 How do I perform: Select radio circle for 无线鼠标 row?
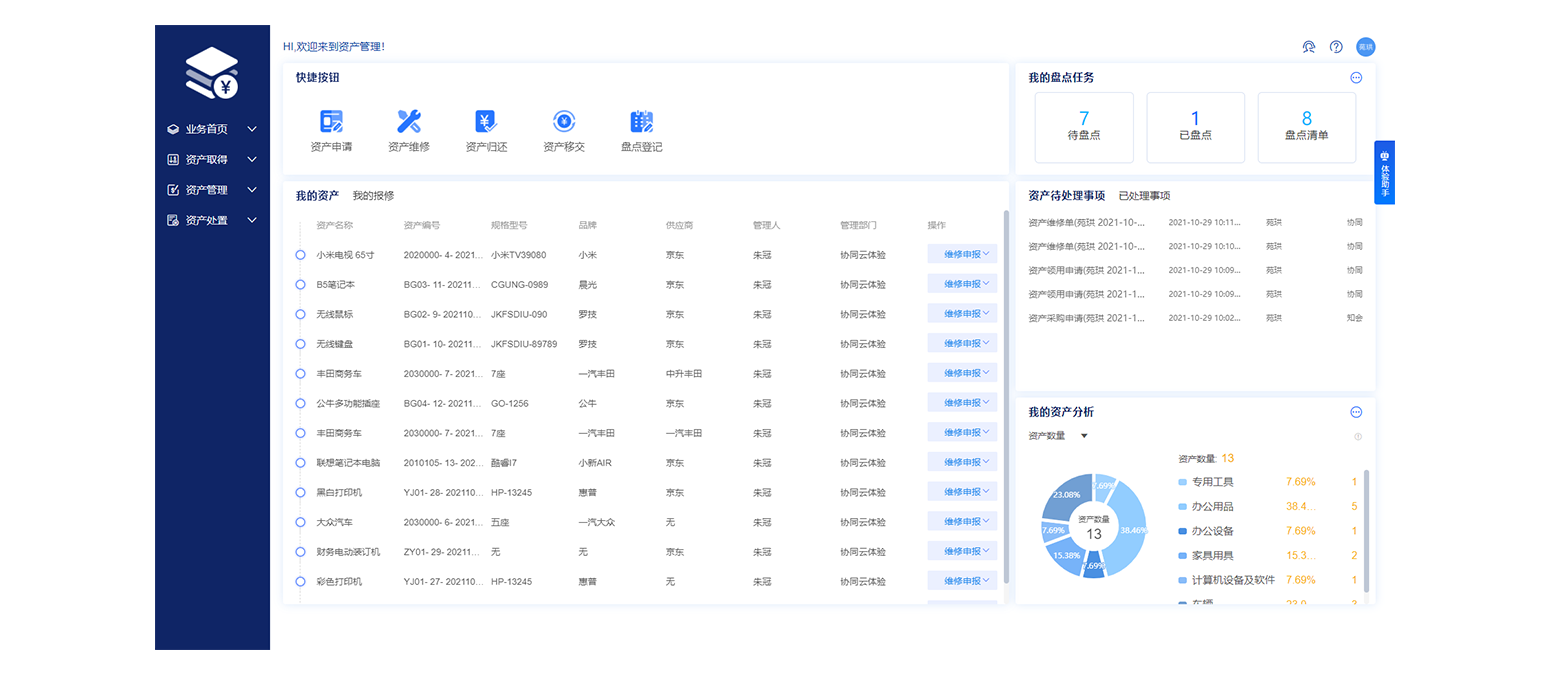tap(300, 314)
